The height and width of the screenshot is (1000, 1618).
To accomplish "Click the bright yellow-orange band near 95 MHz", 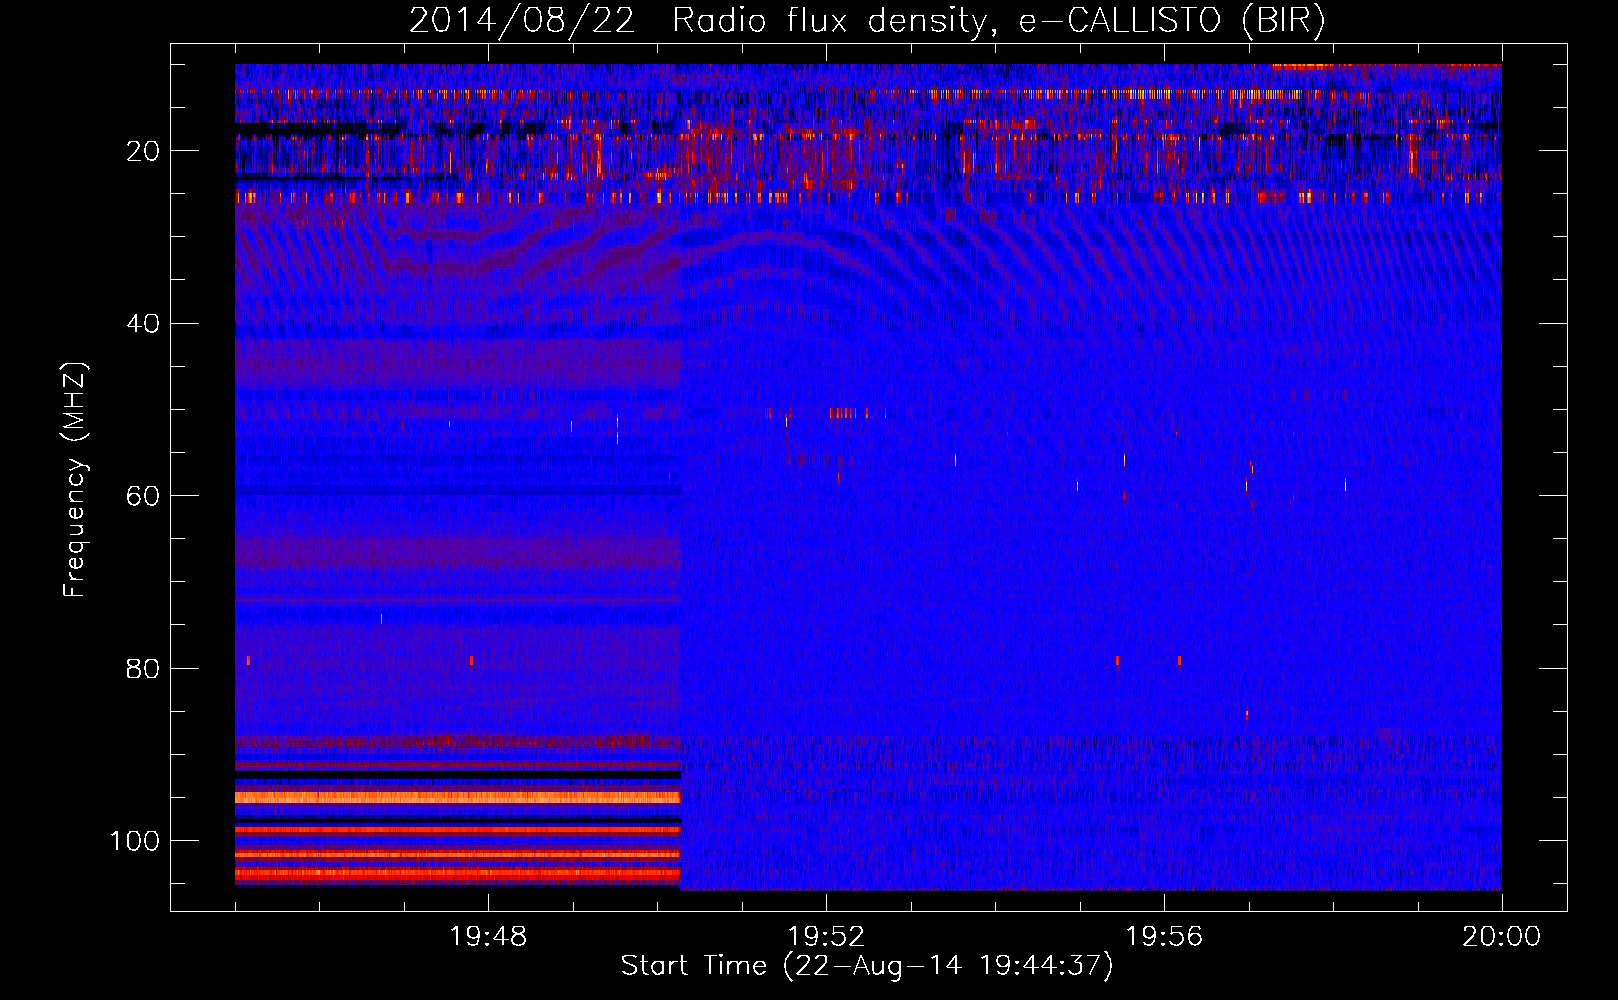I will click(458, 797).
